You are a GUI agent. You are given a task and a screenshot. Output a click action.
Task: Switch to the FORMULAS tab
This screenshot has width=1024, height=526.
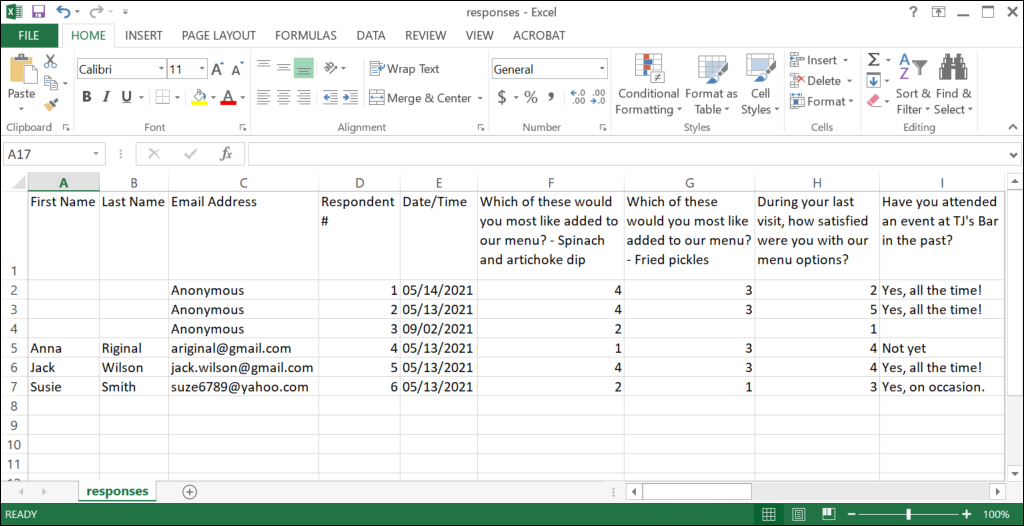click(306, 35)
